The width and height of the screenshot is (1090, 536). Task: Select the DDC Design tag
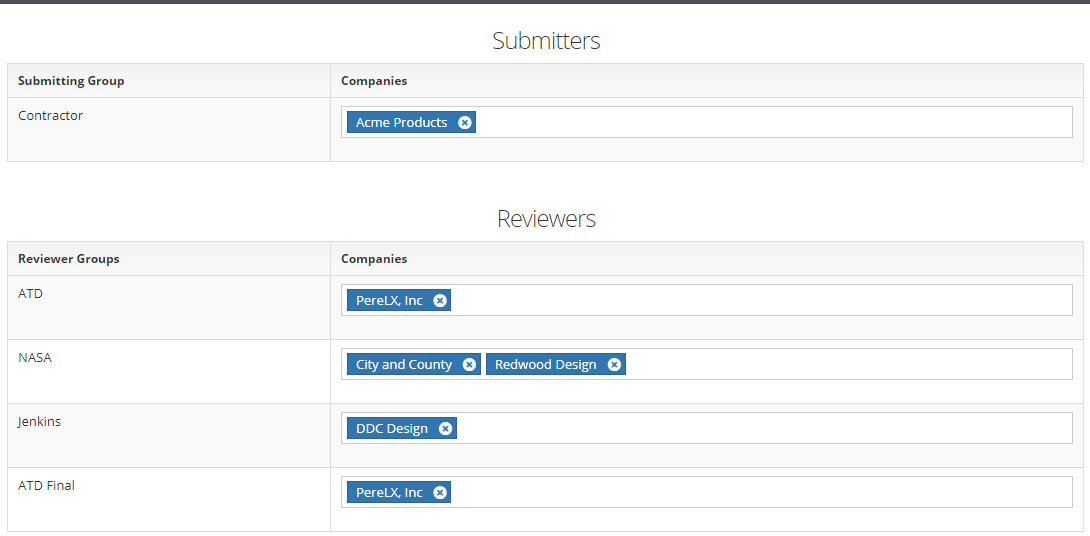[392, 428]
